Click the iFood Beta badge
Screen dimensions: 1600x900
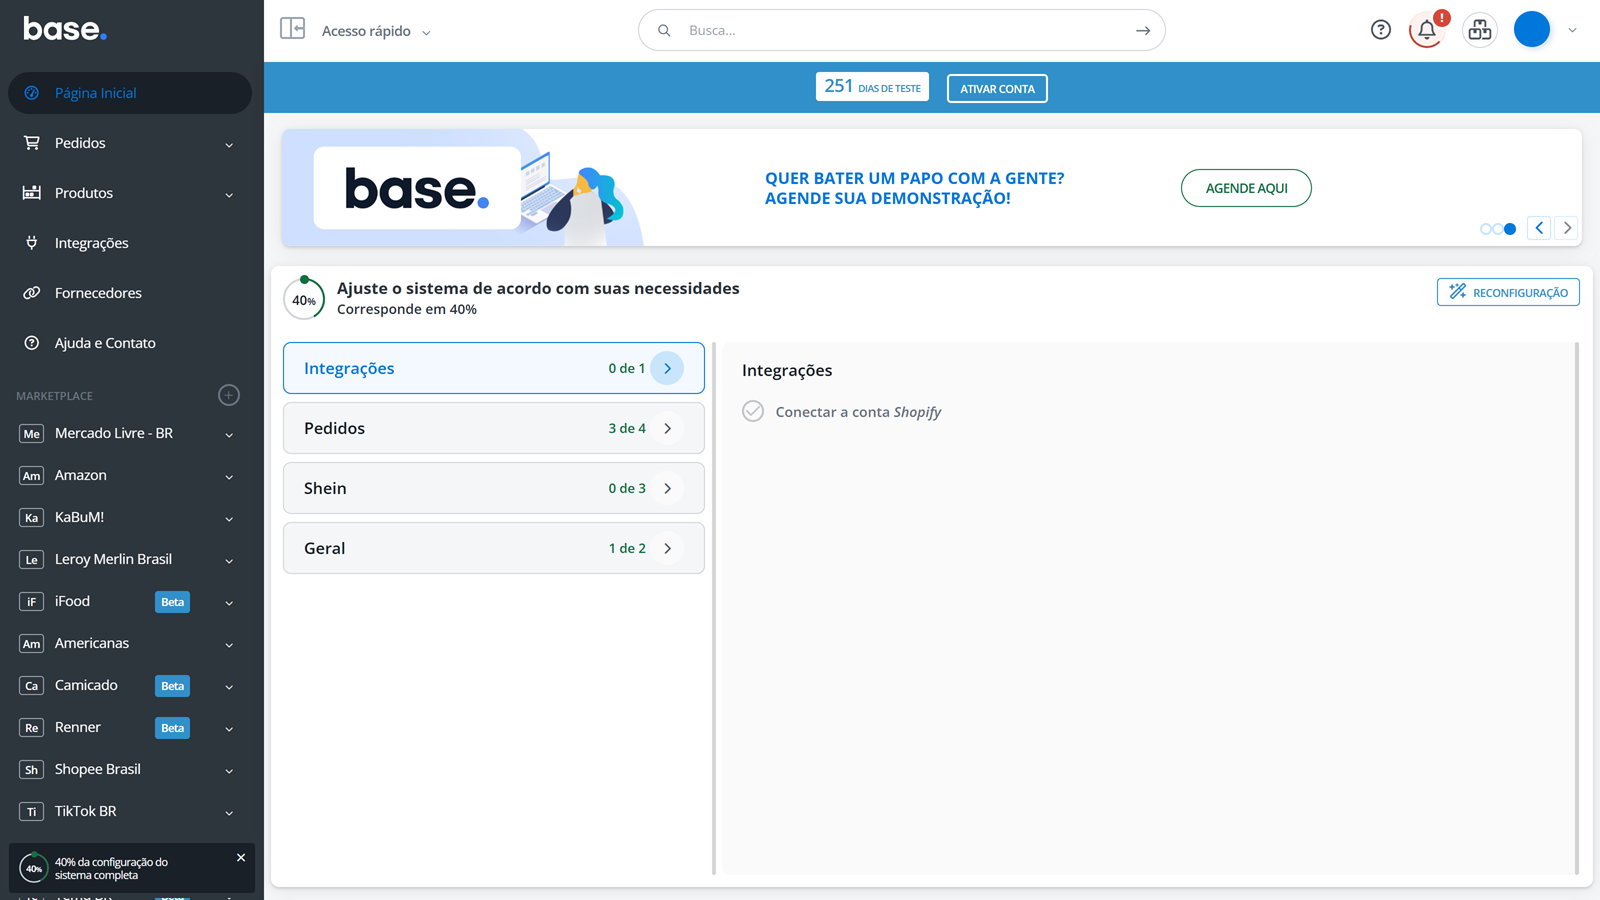[173, 602]
